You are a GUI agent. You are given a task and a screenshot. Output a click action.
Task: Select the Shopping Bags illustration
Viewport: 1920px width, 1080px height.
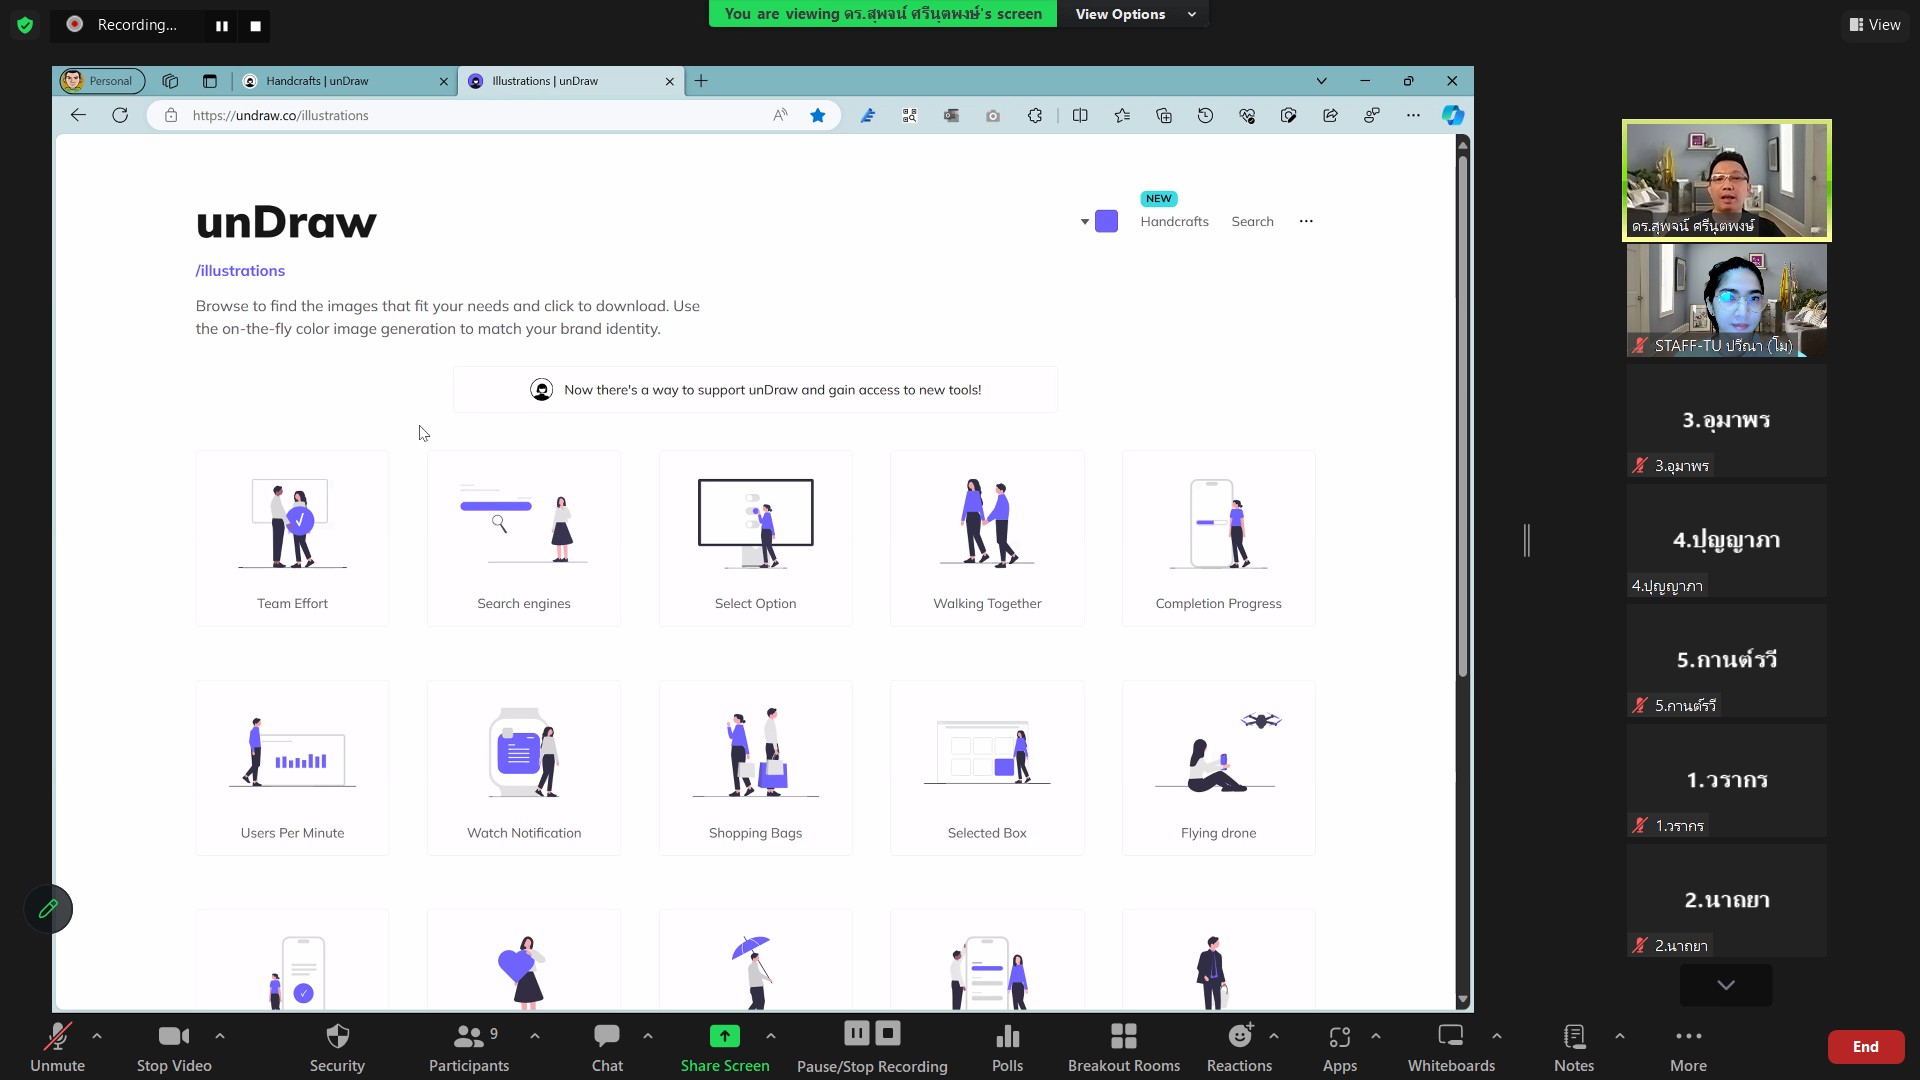point(755,768)
